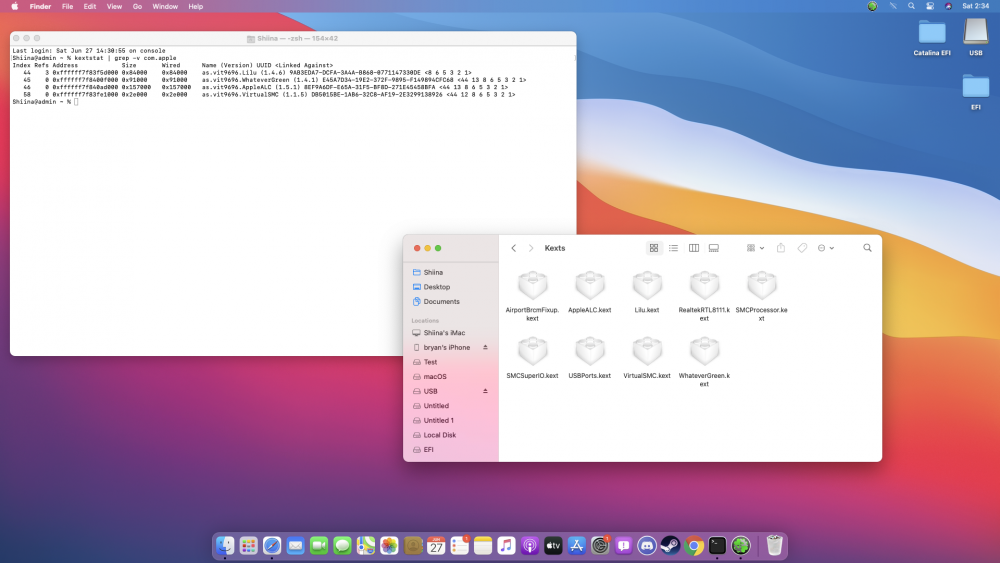Open the Apple menu
The height and width of the screenshot is (563, 1000).
click(15, 6)
